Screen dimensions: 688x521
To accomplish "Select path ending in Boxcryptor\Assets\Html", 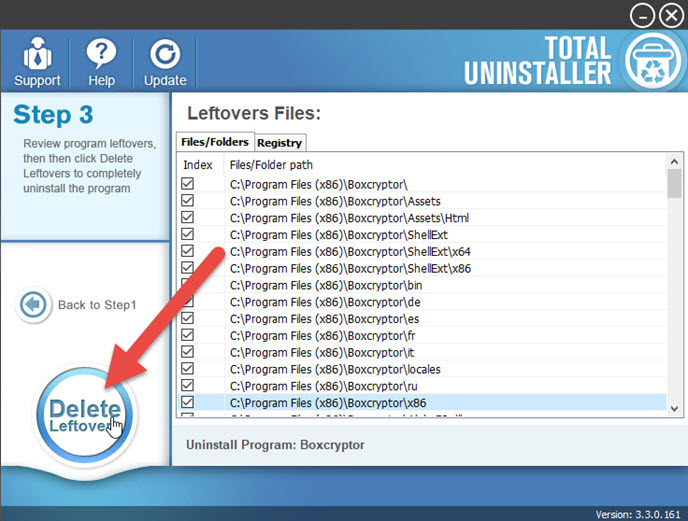I will [349, 218].
